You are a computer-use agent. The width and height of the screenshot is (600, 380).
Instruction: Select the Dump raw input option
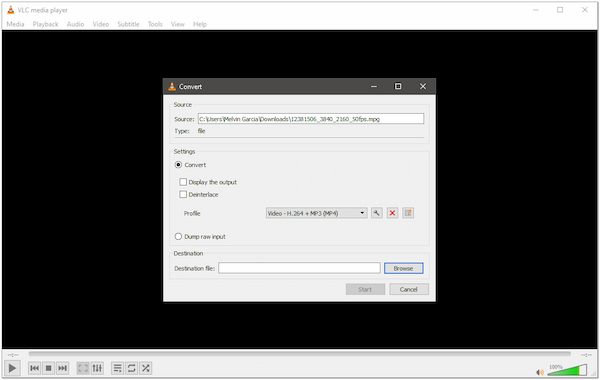[178, 236]
